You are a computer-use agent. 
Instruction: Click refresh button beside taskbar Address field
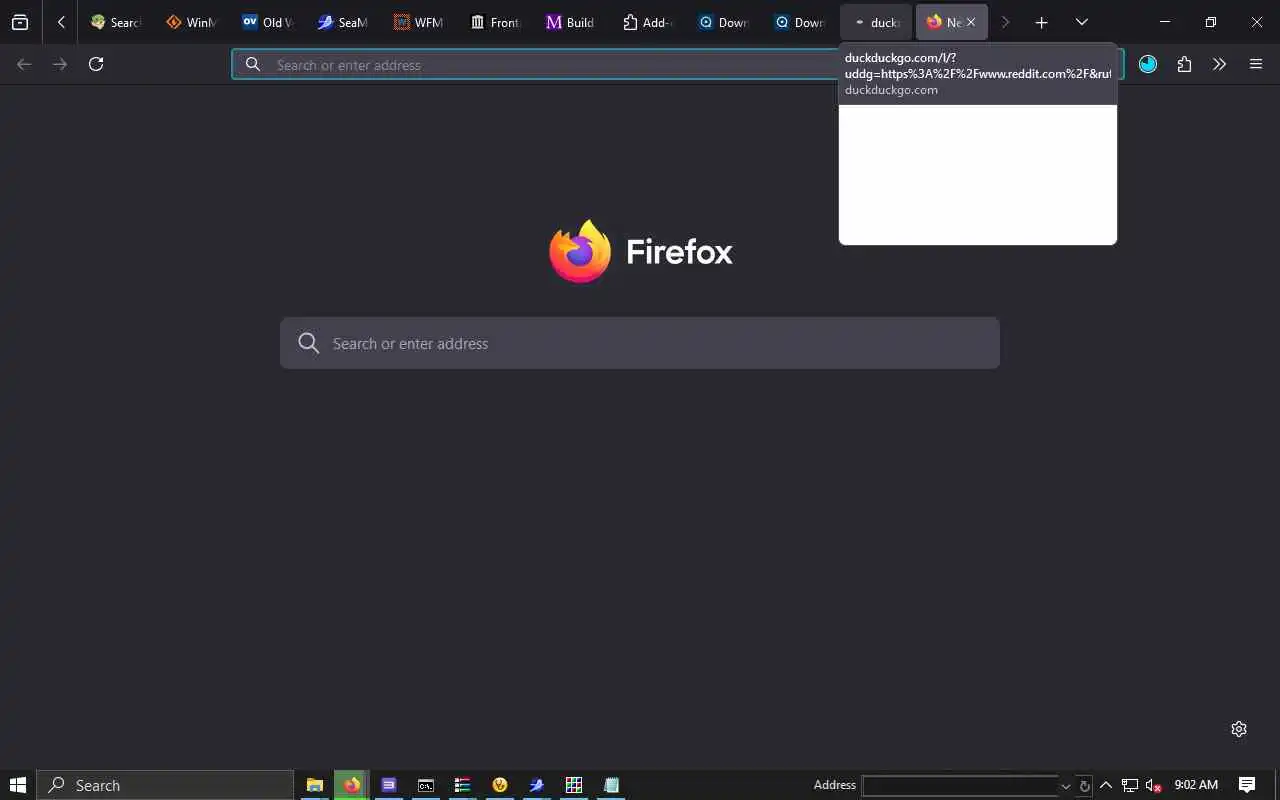(x=1084, y=786)
